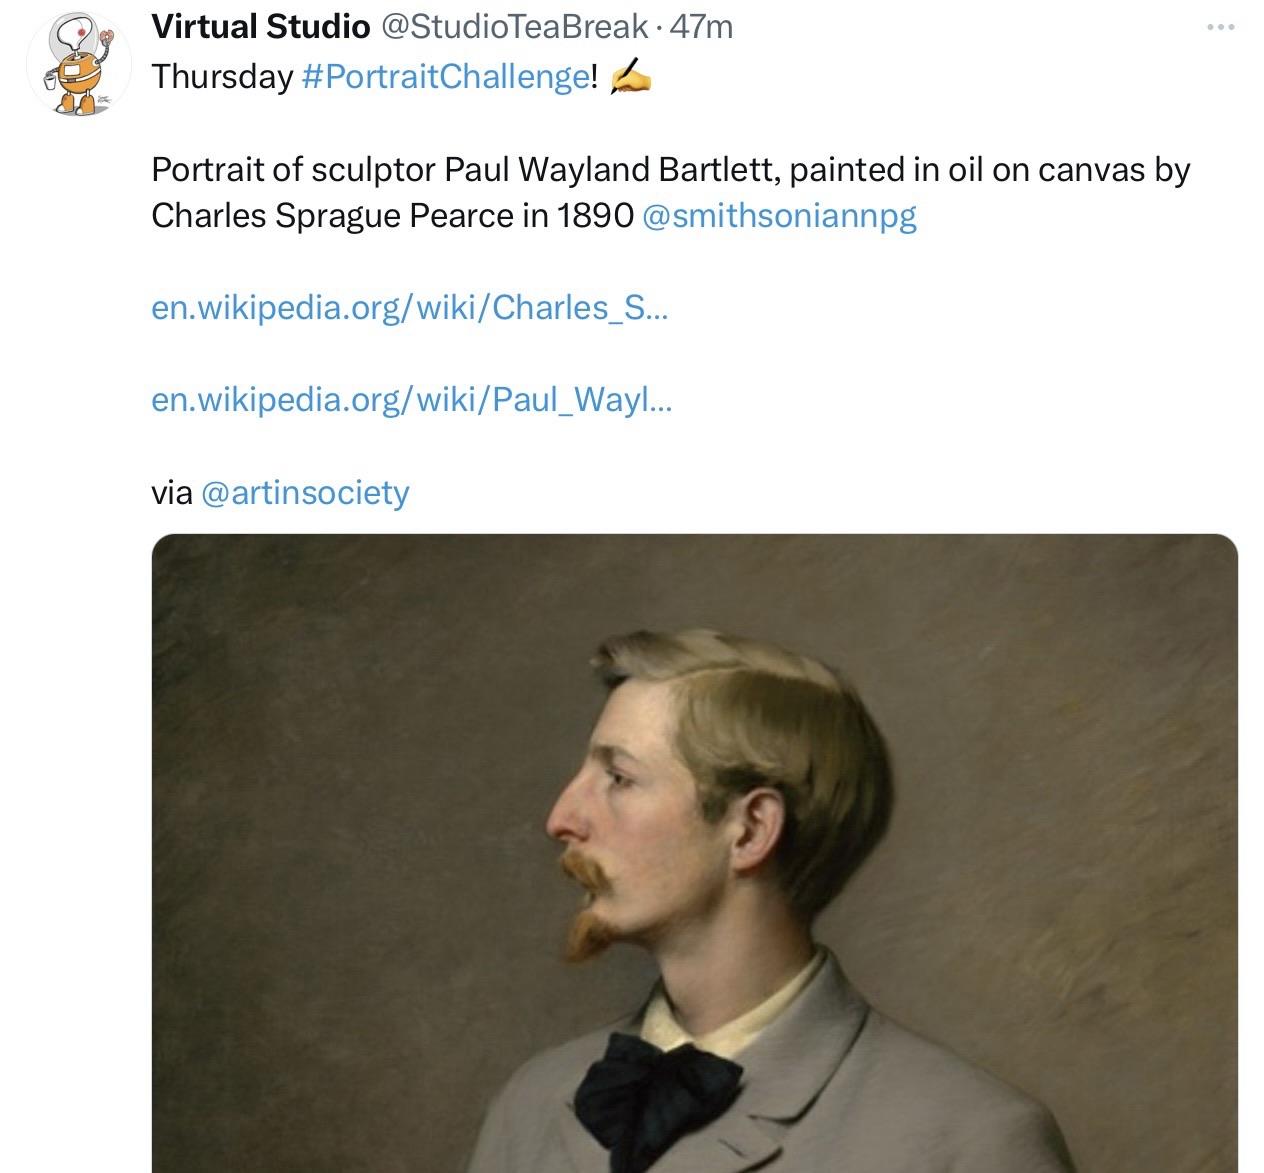Click the Virtual Studio display name
The height and width of the screenshot is (1173, 1264).
tap(260, 27)
